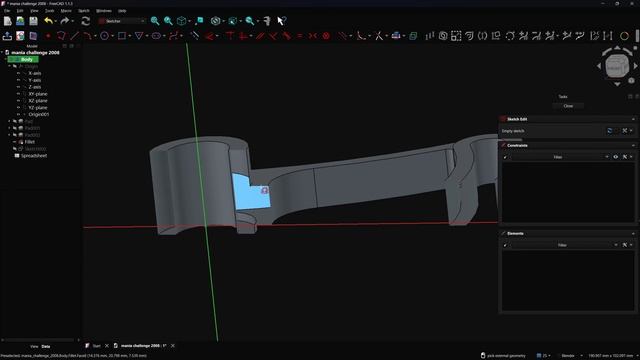Viewport: 640px width, 360px height.
Task: Apply the block constraint icon
Action: click(326, 36)
